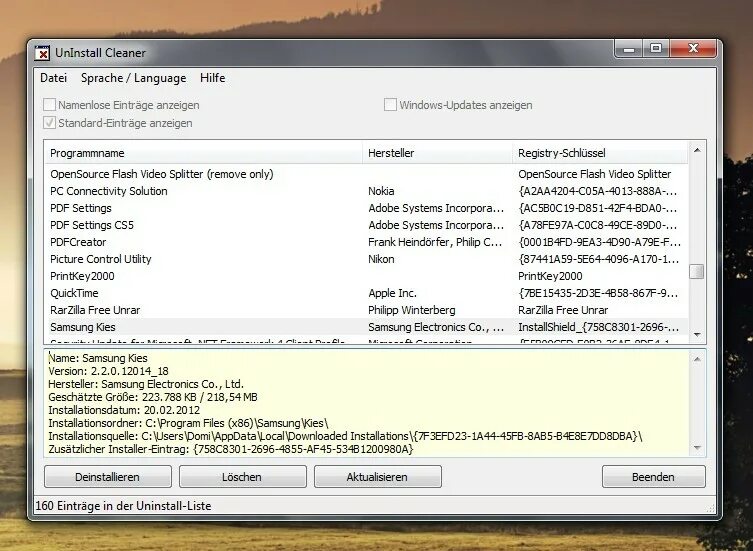The image size is (753, 551).
Task: Click the Geschätzte Größe line in details
Action: [x=153, y=397]
